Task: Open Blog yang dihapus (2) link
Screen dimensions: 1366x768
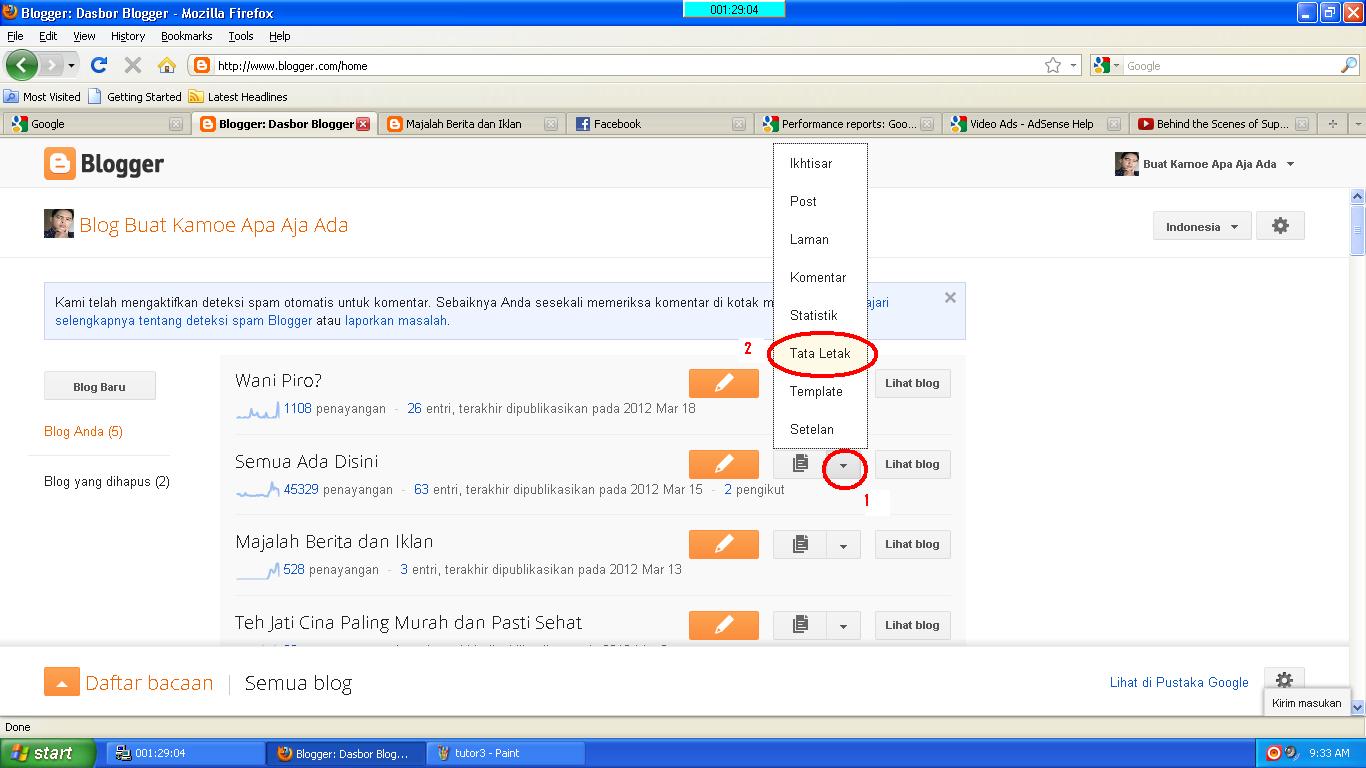Action: [x=107, y=481]
